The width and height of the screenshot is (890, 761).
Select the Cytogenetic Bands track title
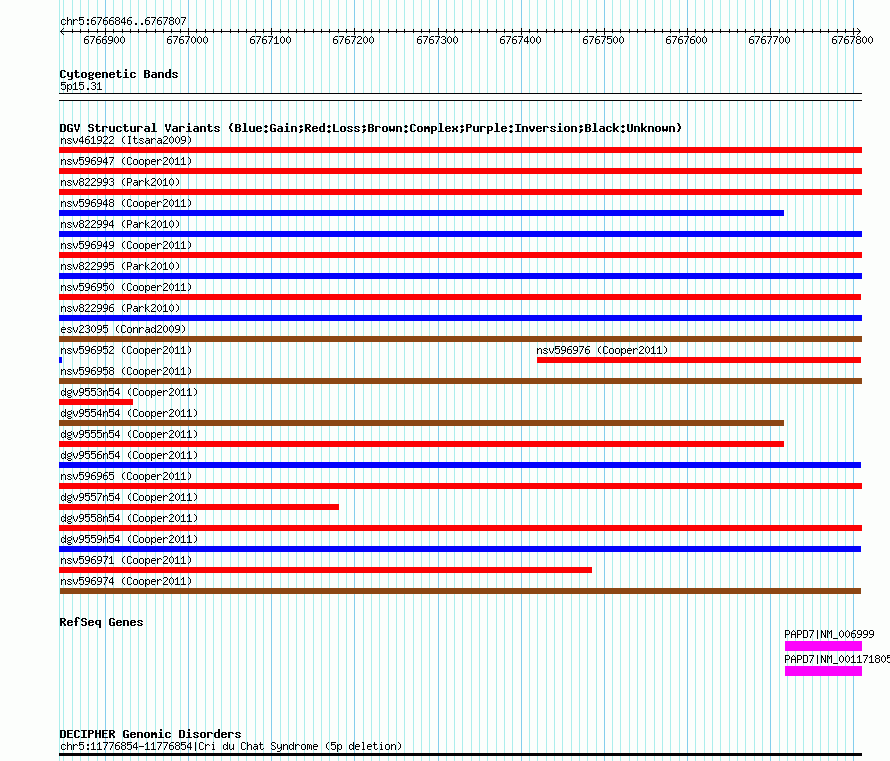pyautogui.click(x=119, y=74)
